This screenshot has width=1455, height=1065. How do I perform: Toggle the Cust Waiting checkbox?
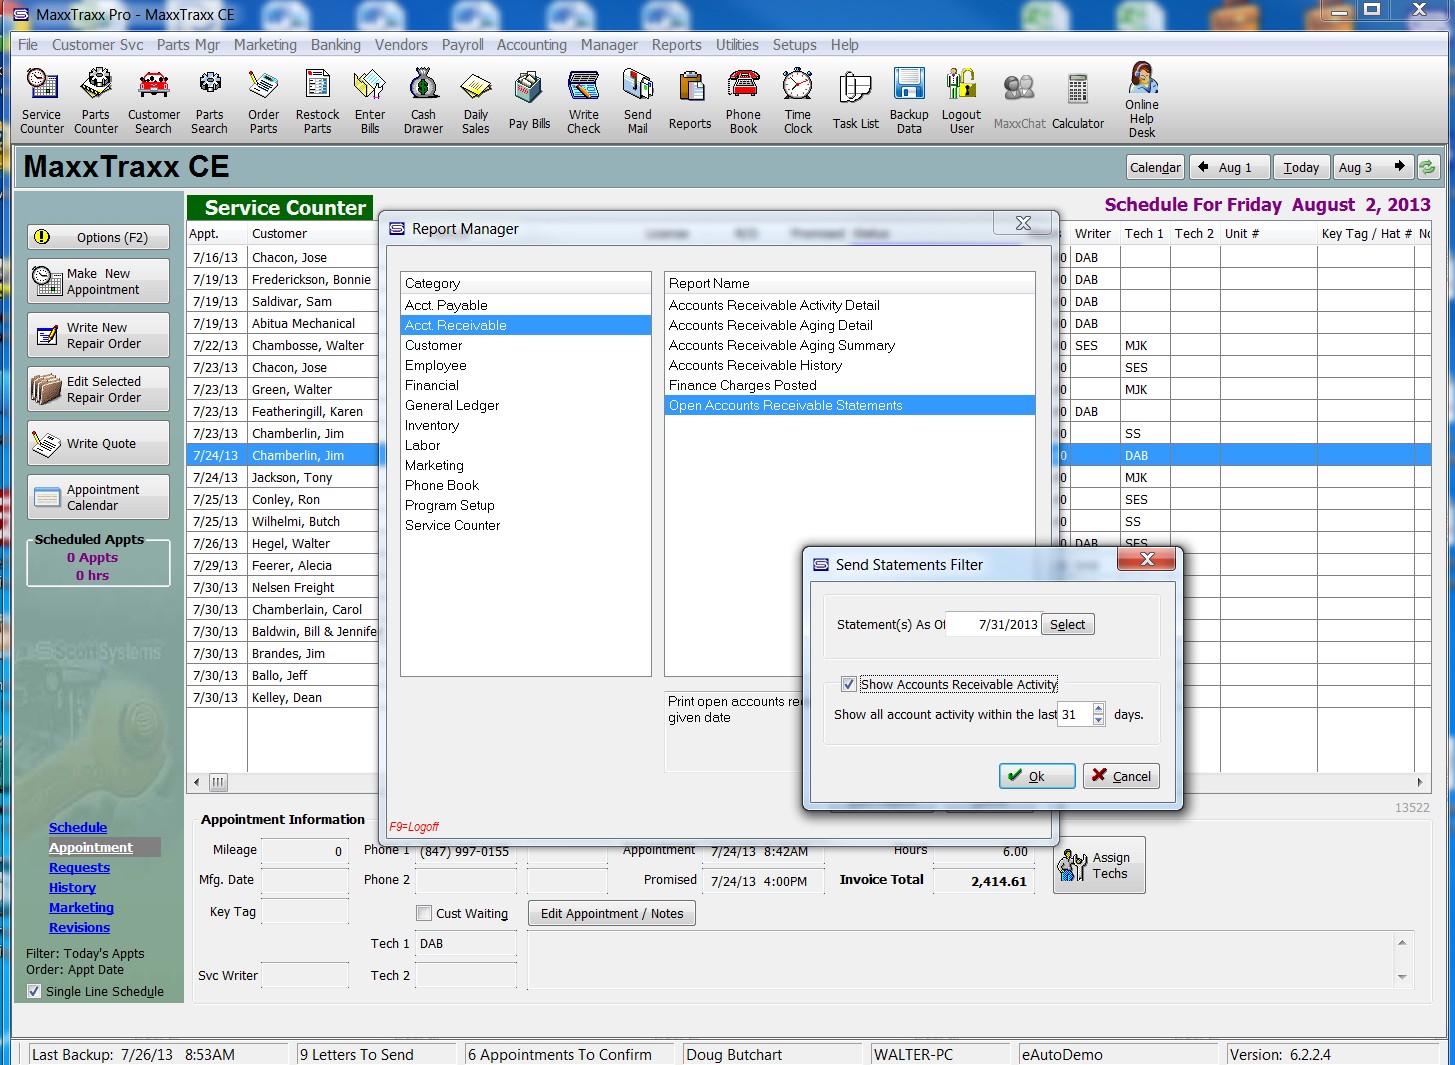click(424, 913)
